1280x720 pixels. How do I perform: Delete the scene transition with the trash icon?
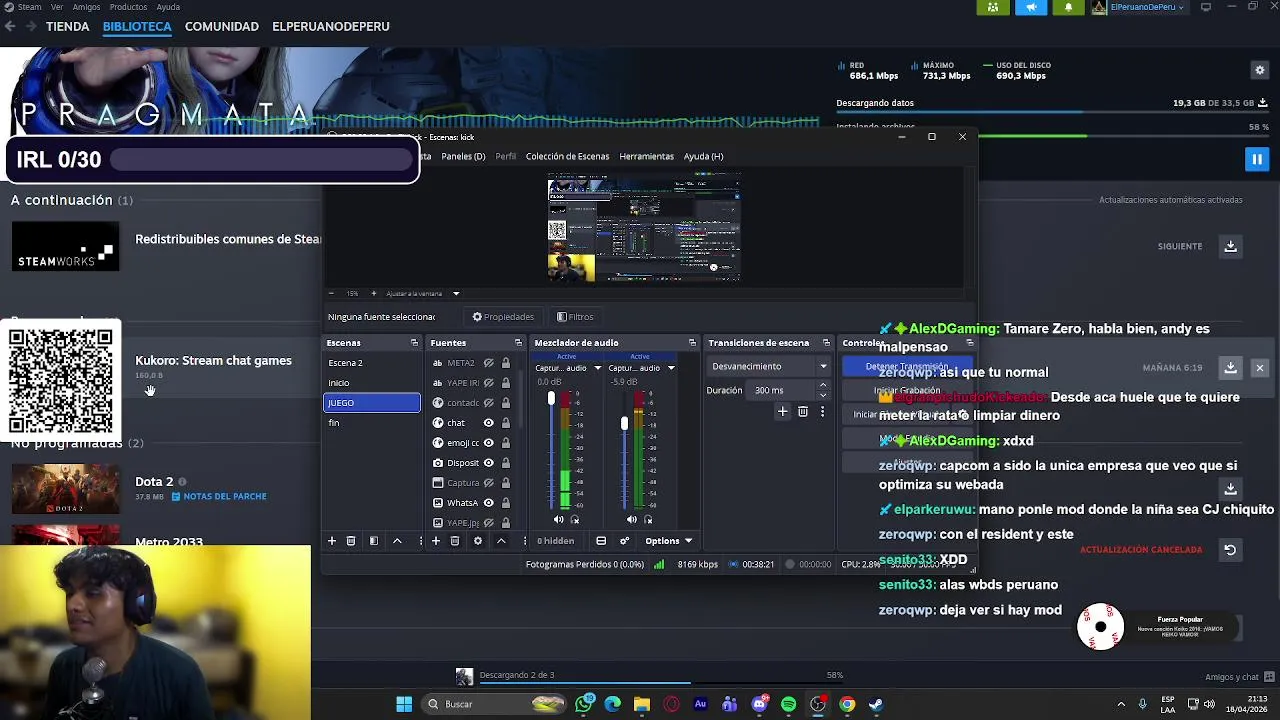(803, 411)
